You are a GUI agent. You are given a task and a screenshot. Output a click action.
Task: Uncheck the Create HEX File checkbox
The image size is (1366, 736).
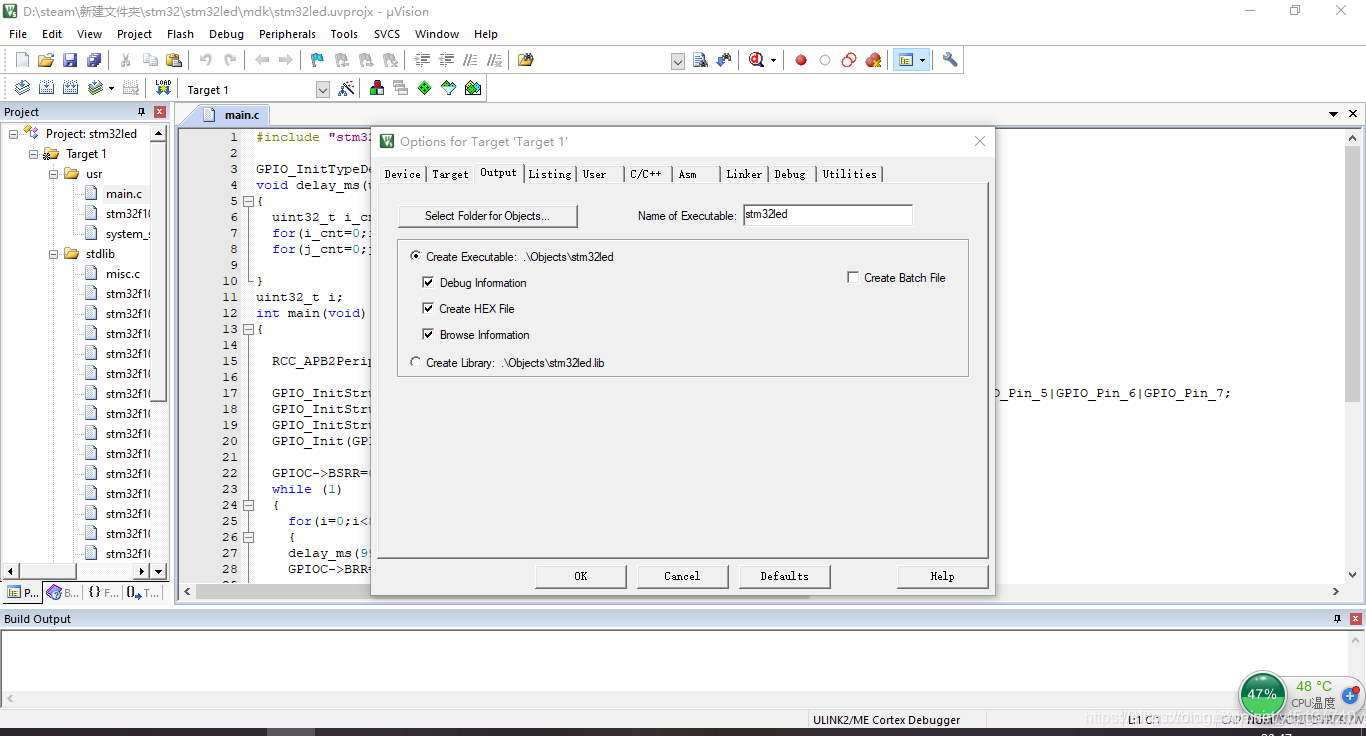click(428, 309)
